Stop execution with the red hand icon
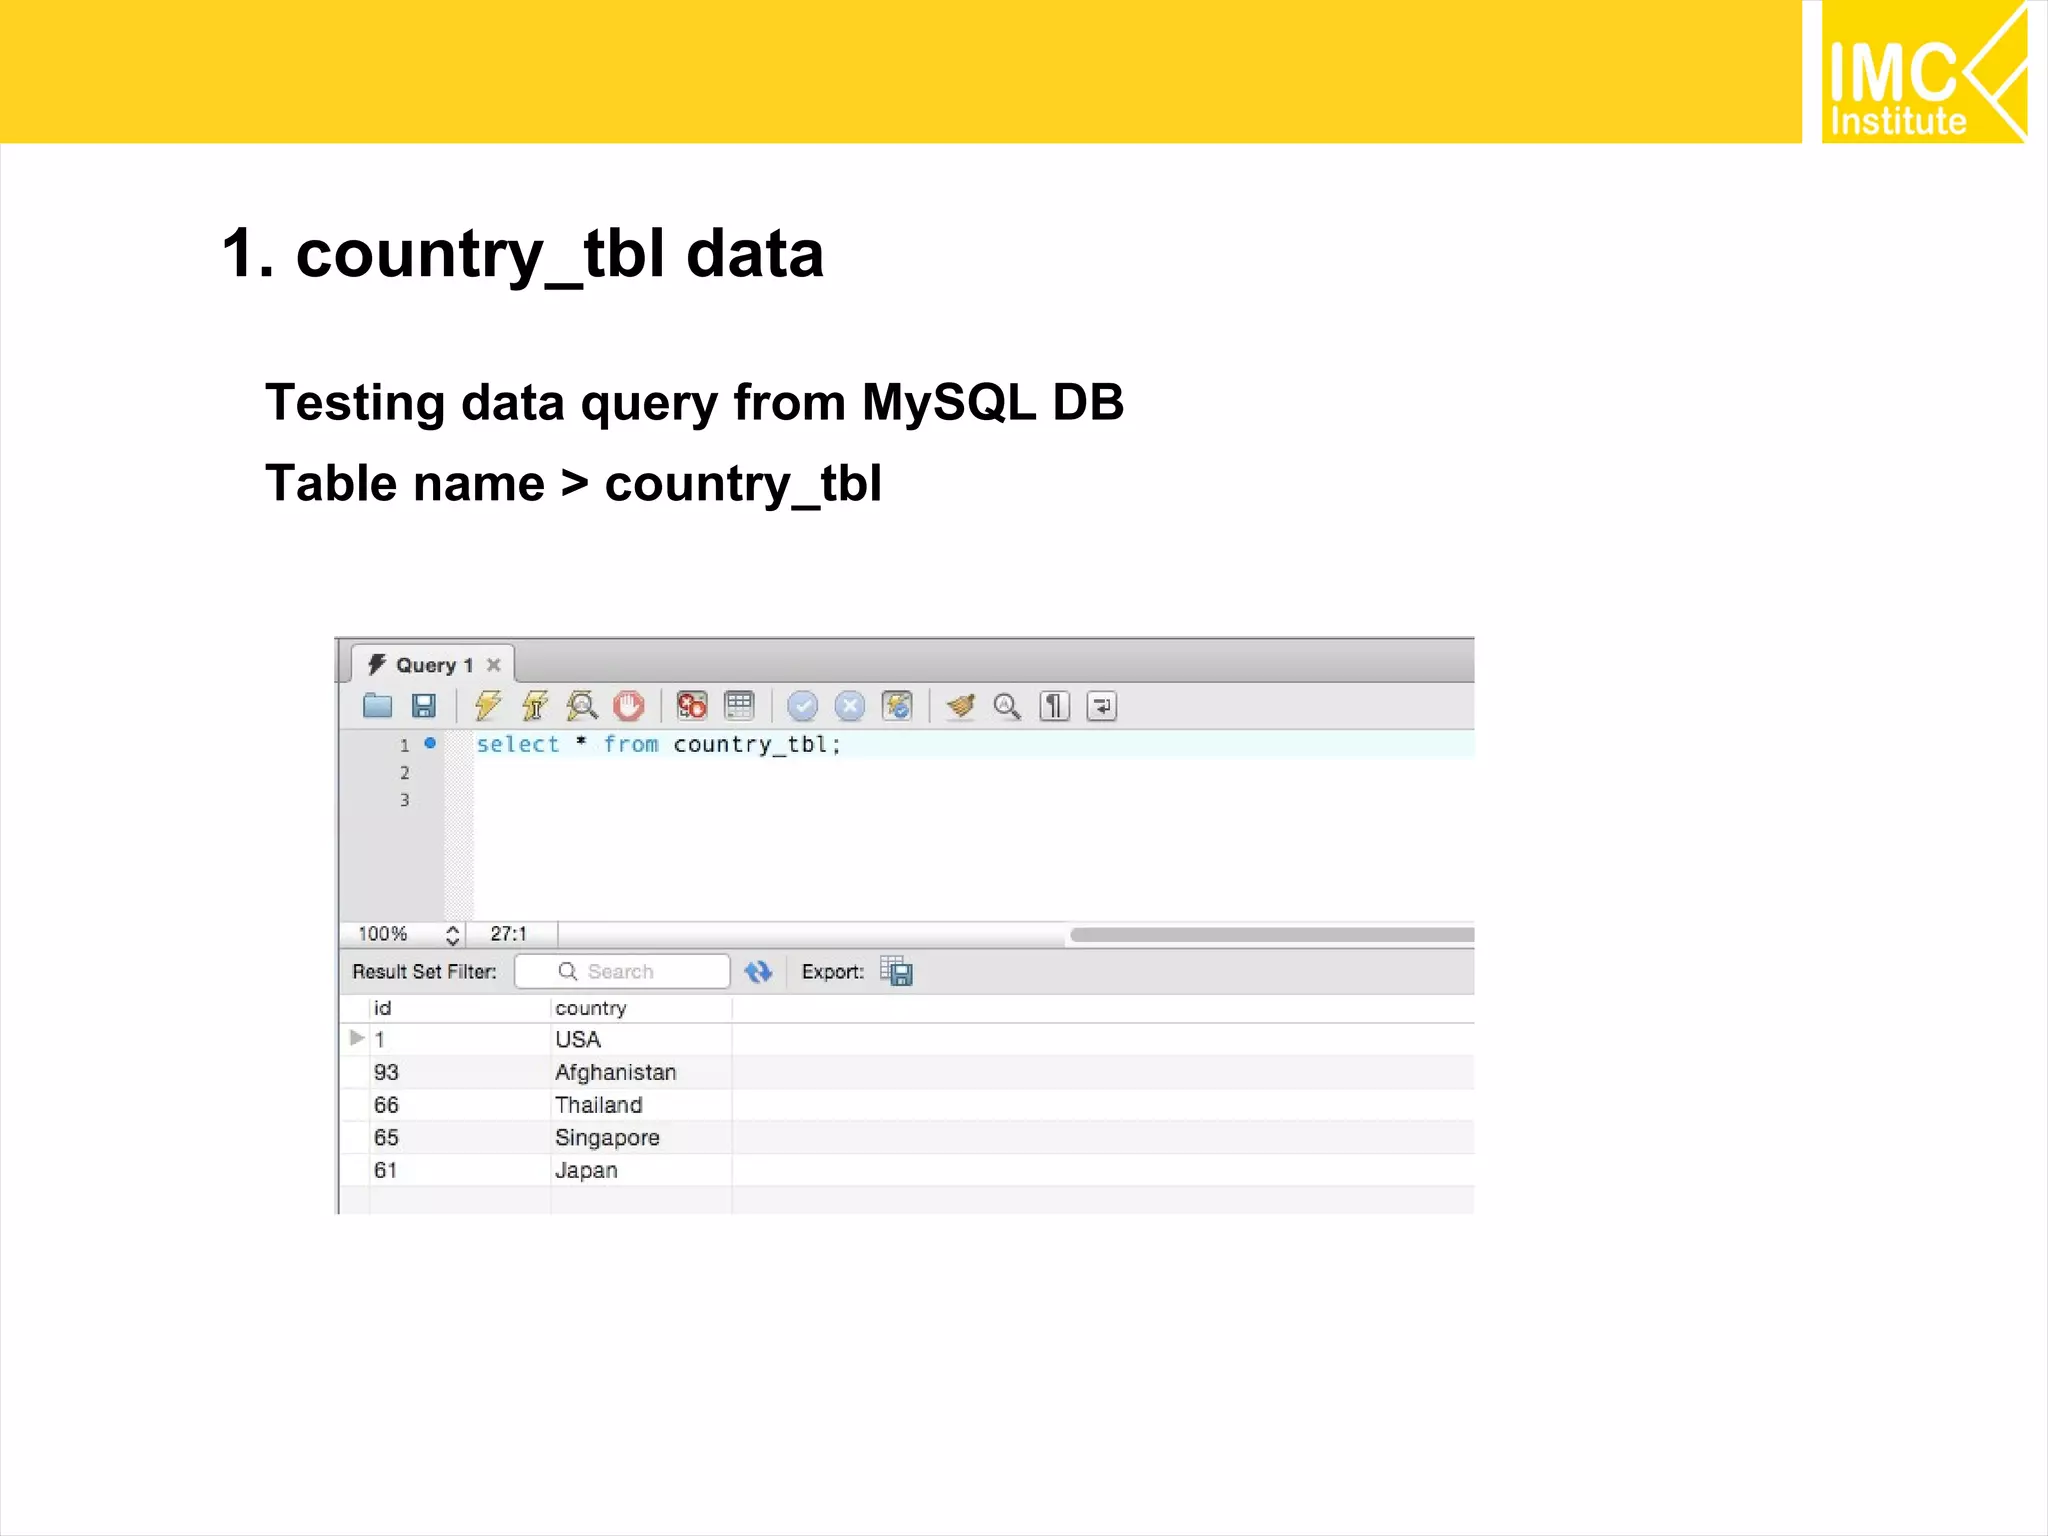This screenshot has height=1536, width=2048. click(629, 706)
